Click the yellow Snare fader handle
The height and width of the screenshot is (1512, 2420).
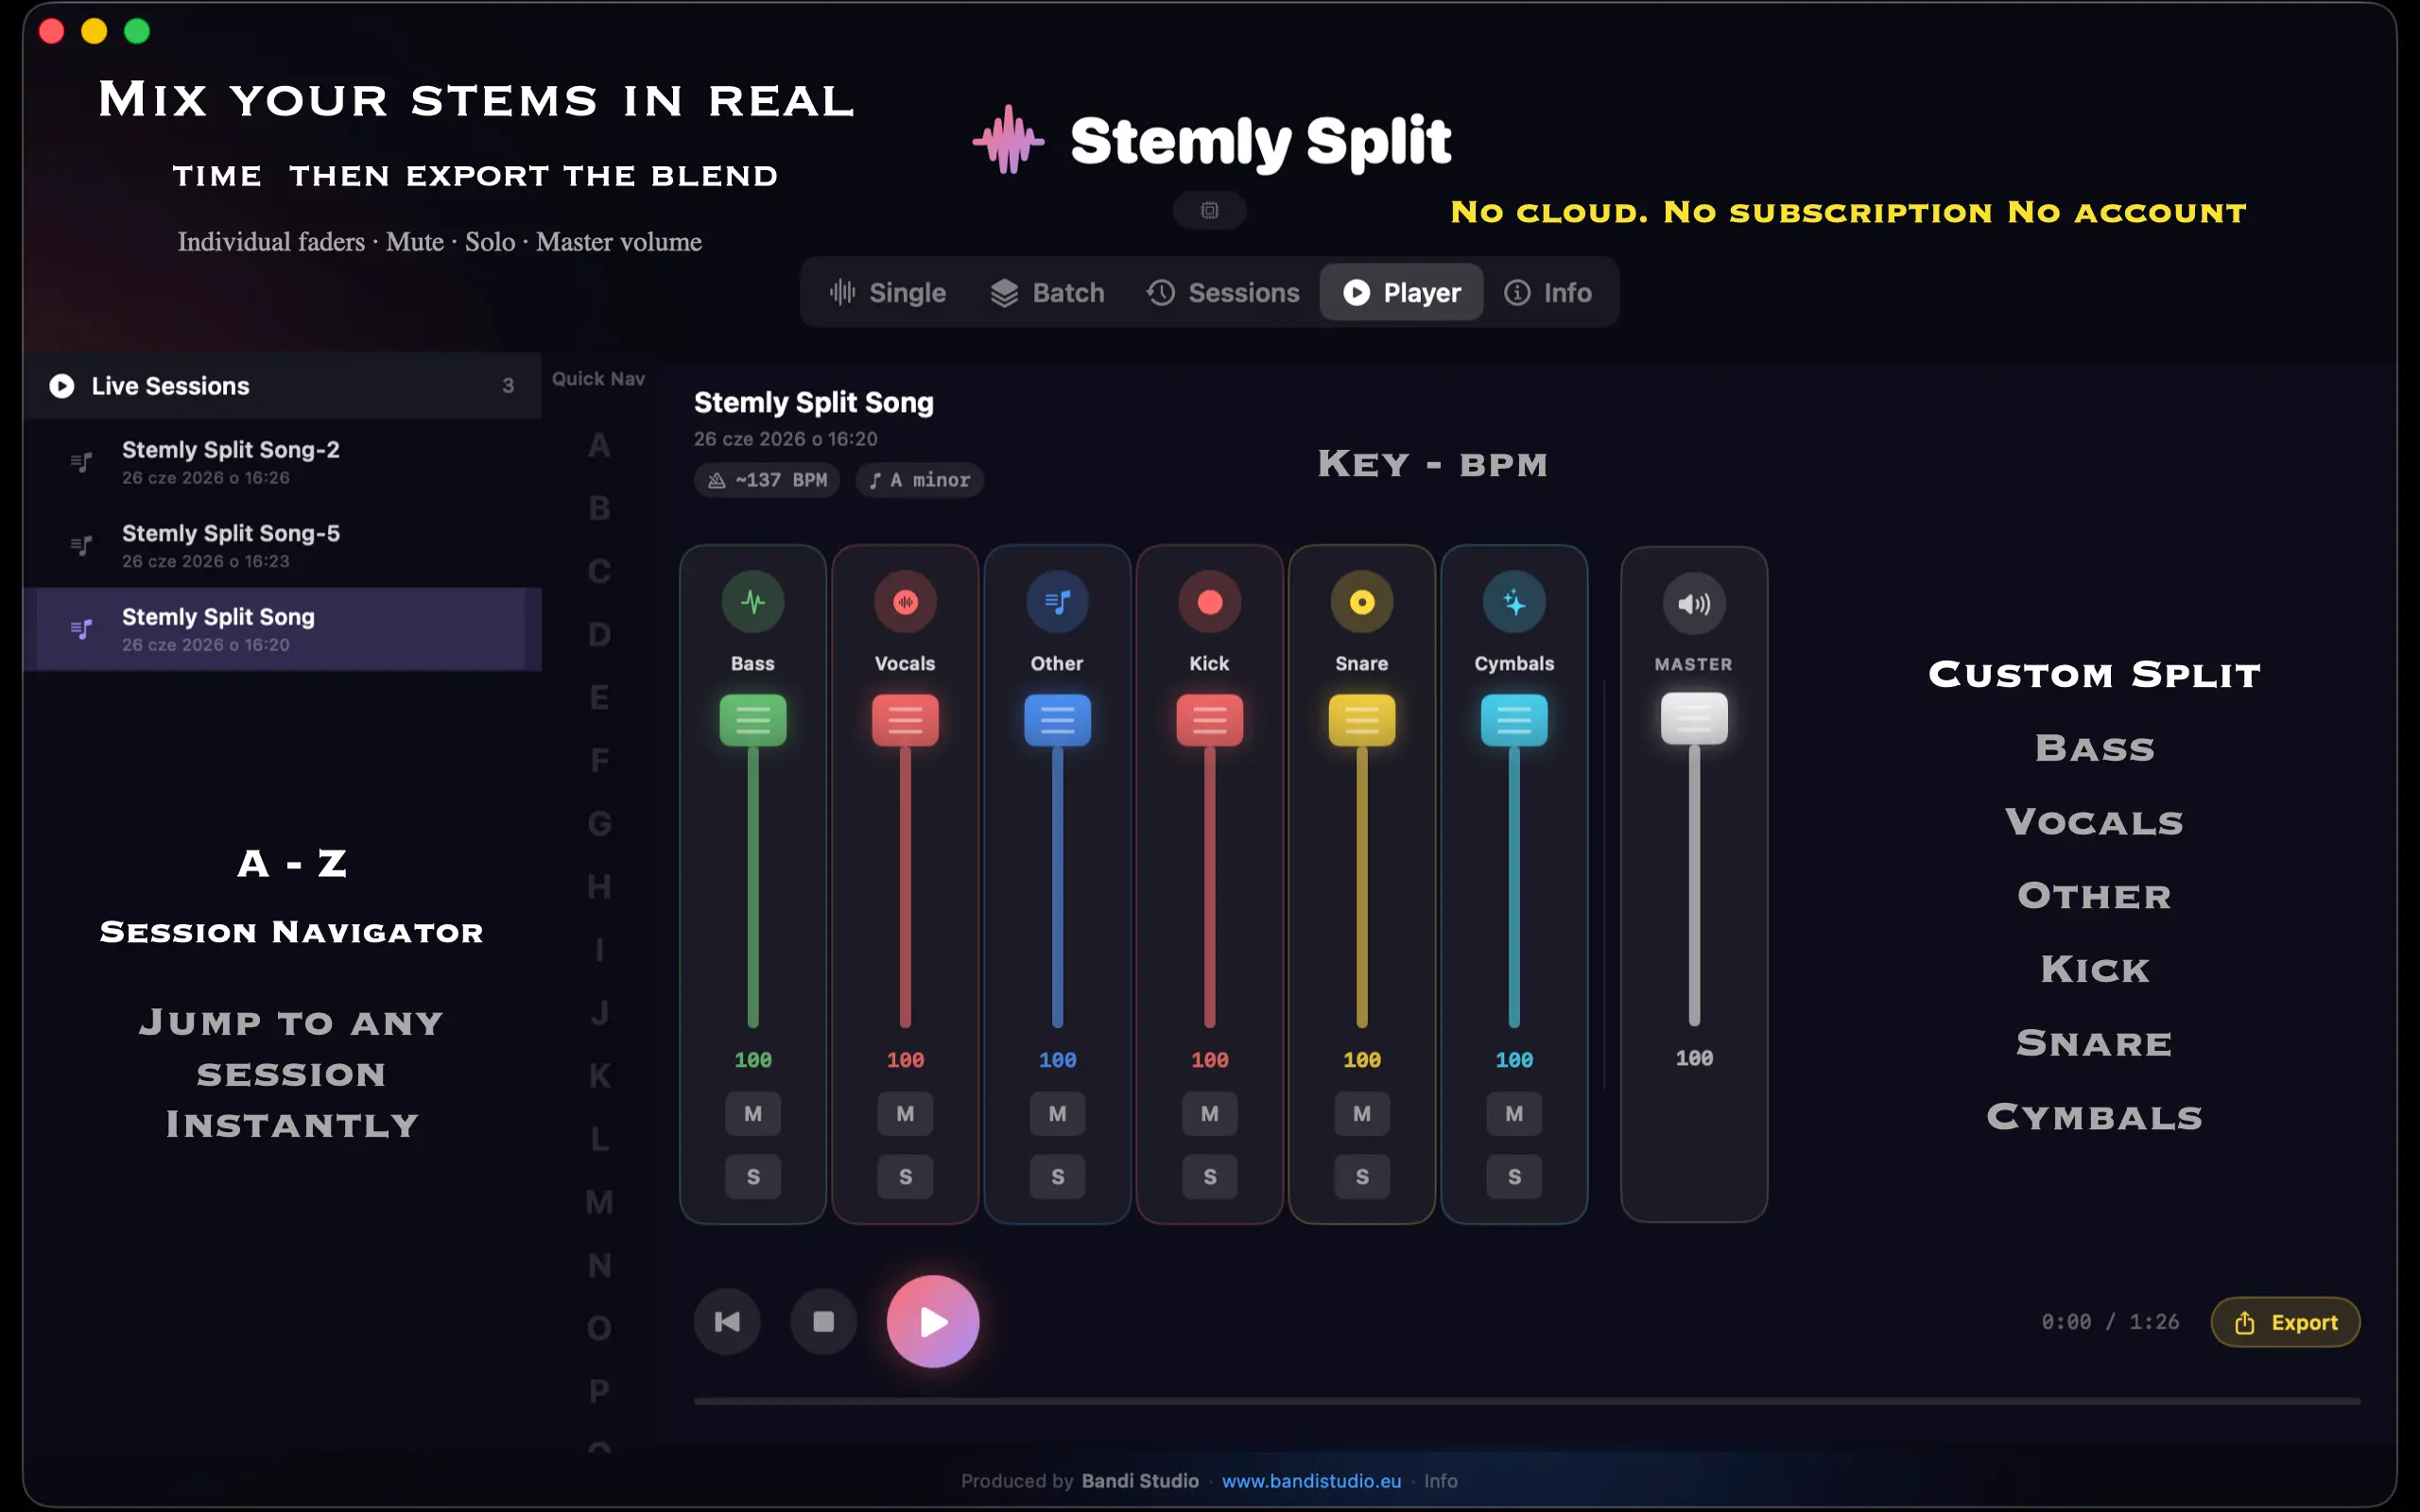(1362, 720)
